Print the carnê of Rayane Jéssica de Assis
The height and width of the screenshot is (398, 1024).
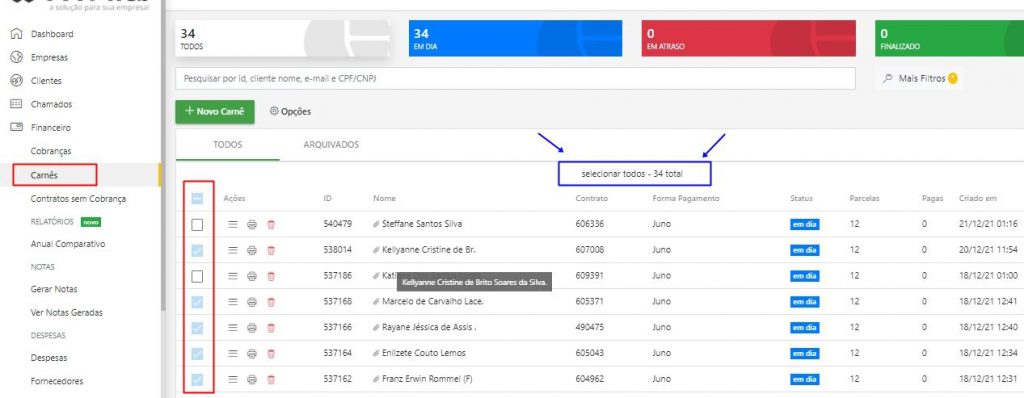[252, 327]
